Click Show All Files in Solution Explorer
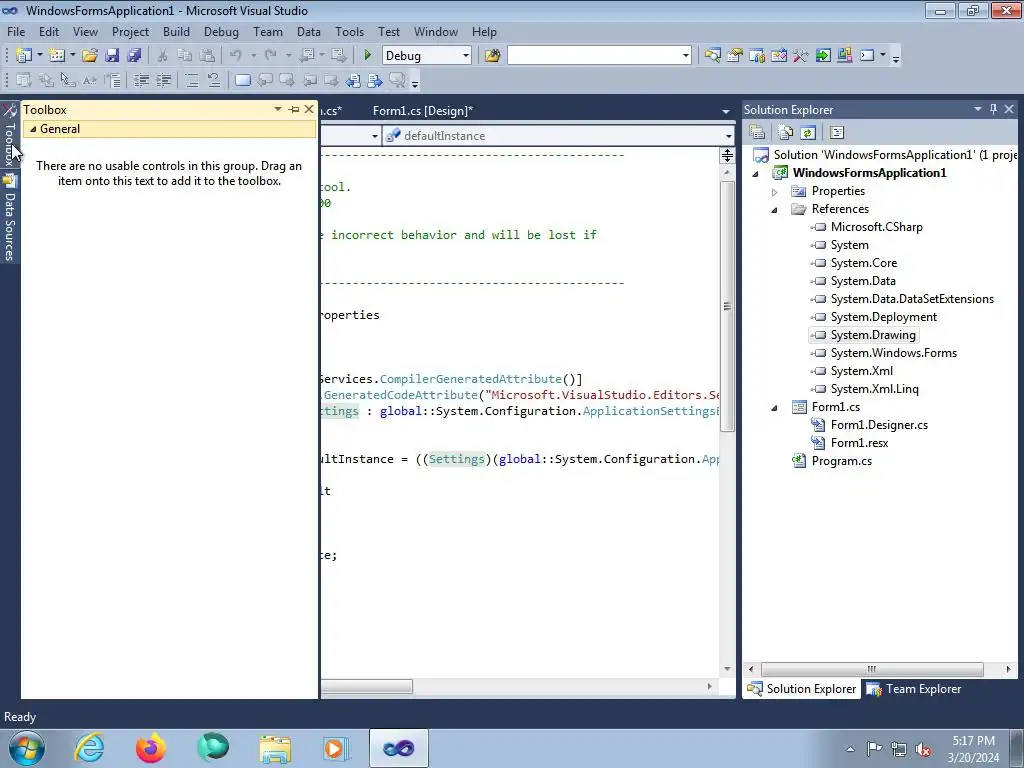 pyautogui.click(x=786, y=133)
